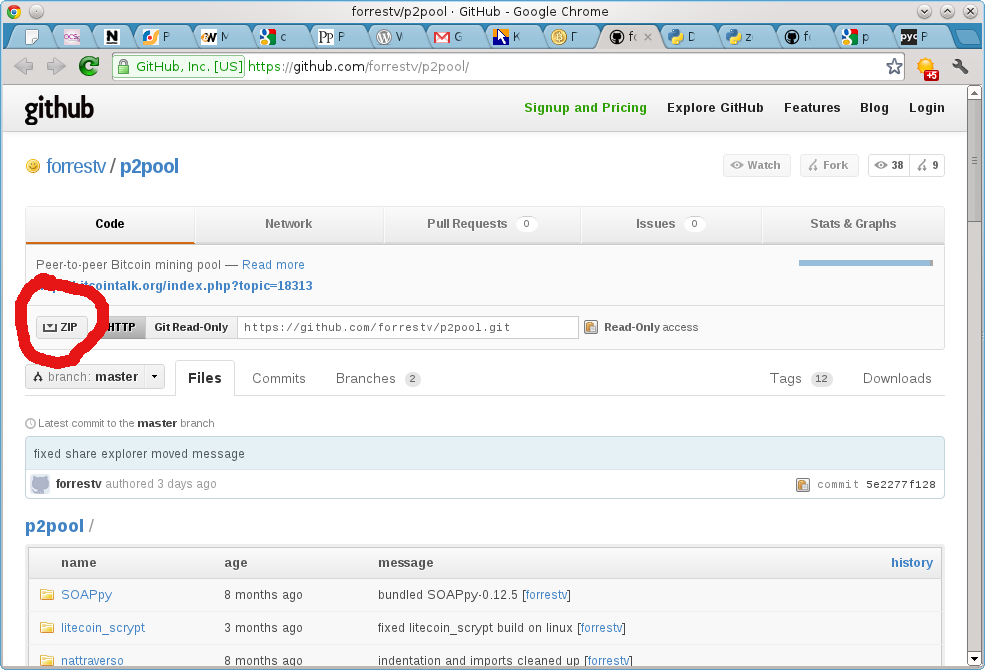Image resolution: width=985 pixels, height=670 pixels.
Task: Open the bitcointalk.org topic=18313 link
Action: click(174, 286)
